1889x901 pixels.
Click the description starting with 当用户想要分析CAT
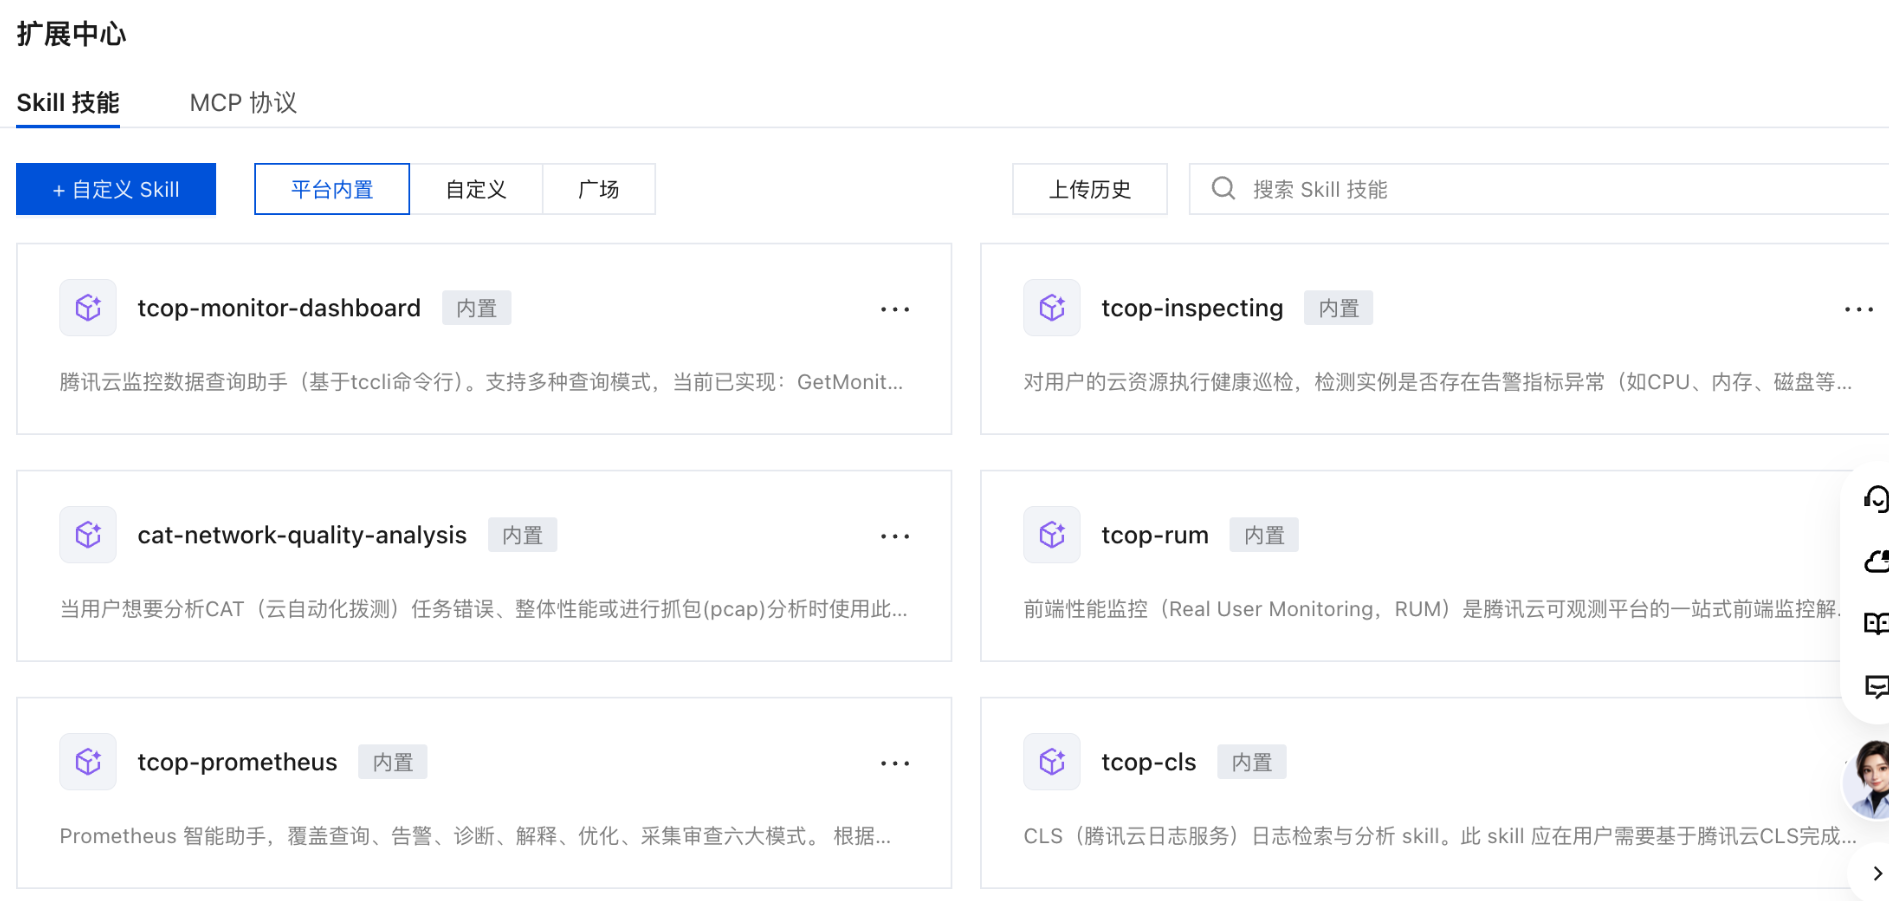[x=484, y=609]
